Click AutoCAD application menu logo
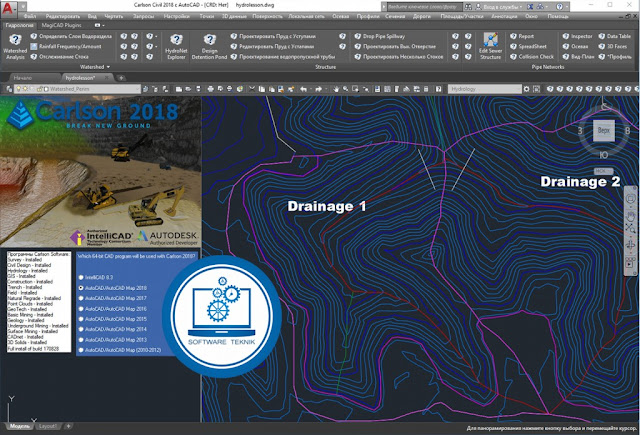The height and width of the screenshot is (435, 640). click(x=8, y=7)
